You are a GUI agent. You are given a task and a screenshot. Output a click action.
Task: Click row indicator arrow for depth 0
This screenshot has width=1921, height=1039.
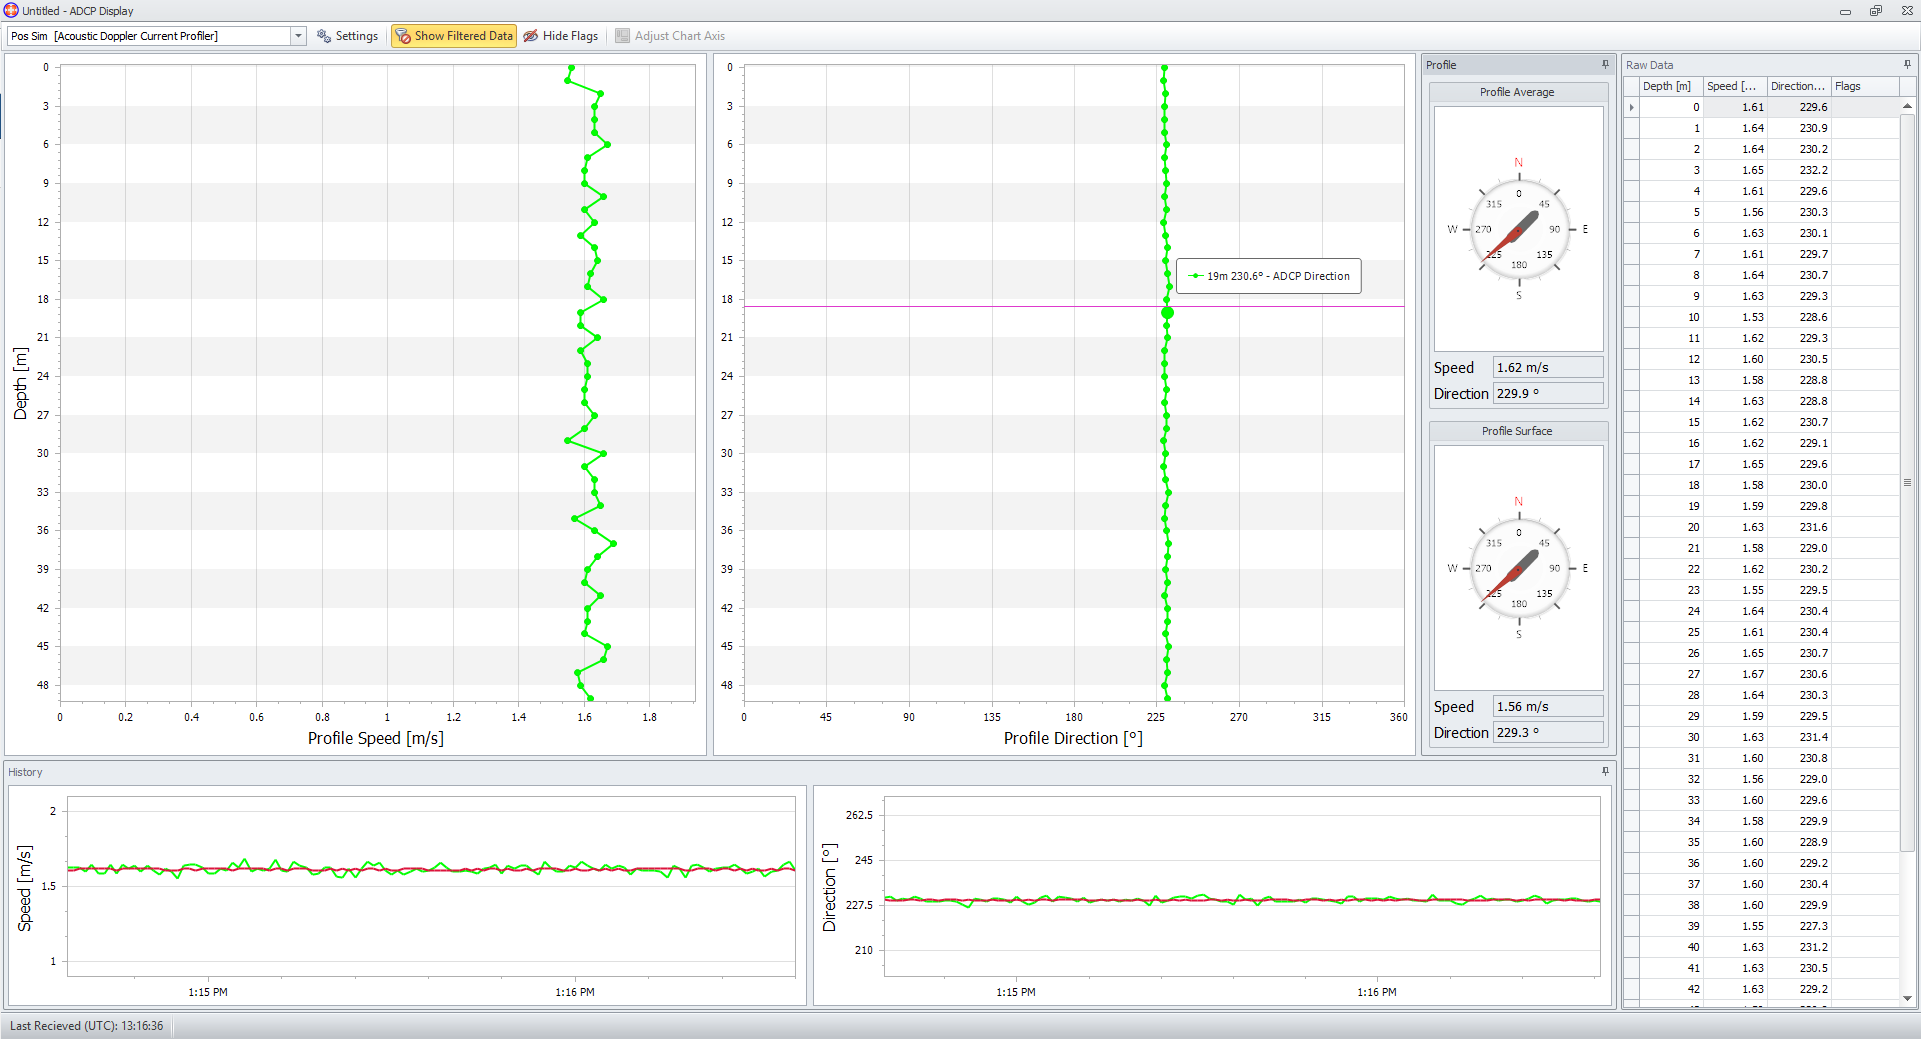[x=1631, y=108]
